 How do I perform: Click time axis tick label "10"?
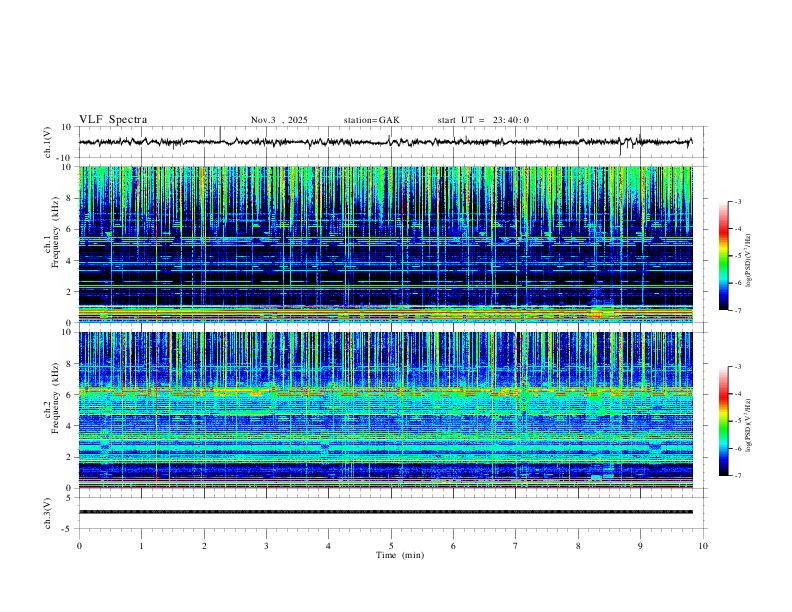click(x=703, y=546)
